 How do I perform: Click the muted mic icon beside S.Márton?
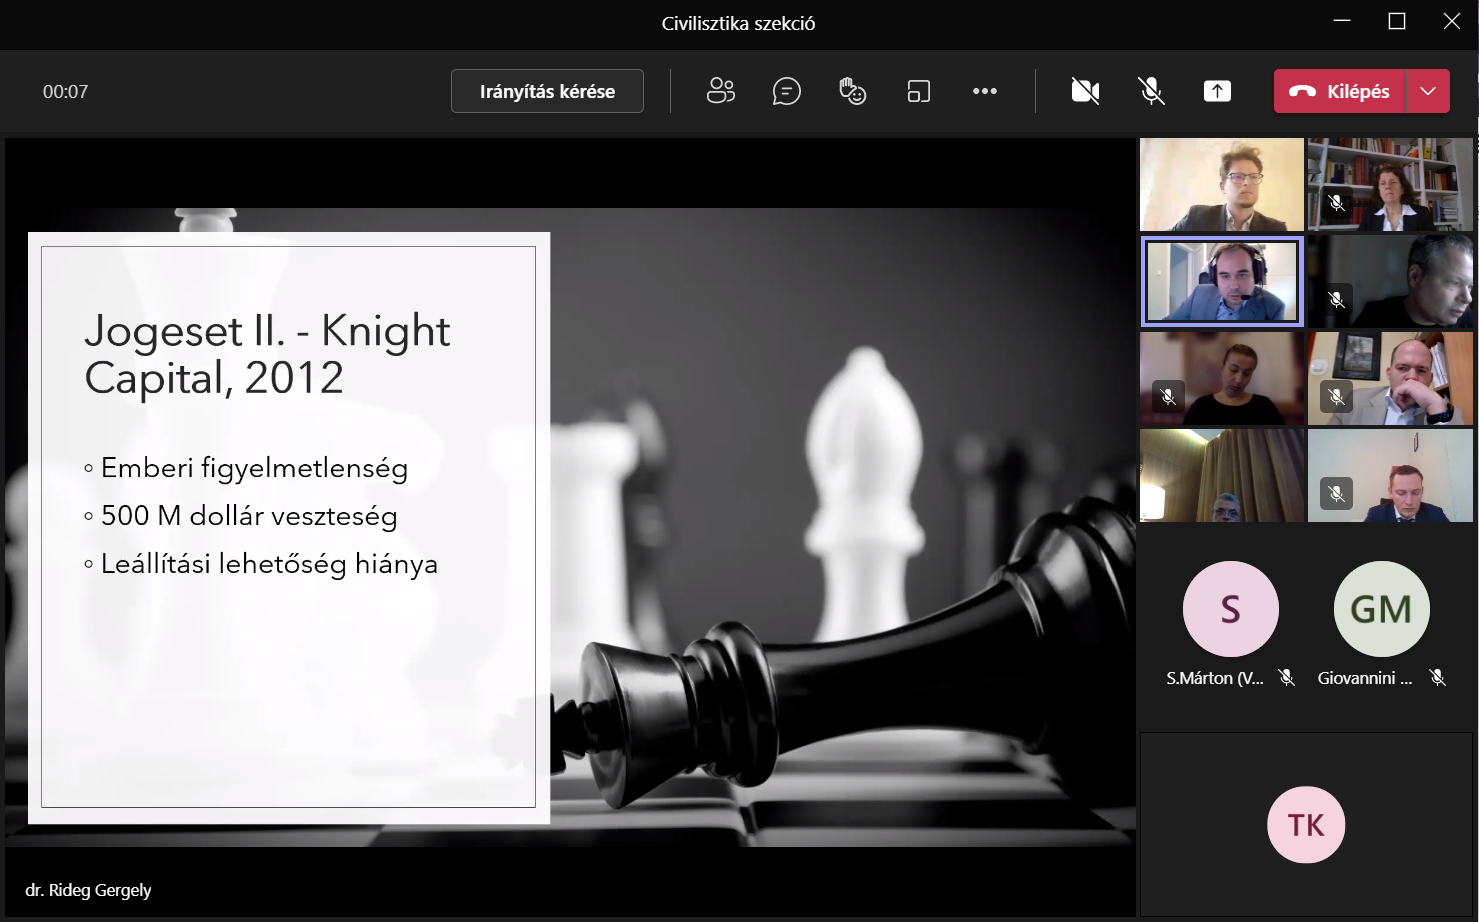(x=1287, y=678)
